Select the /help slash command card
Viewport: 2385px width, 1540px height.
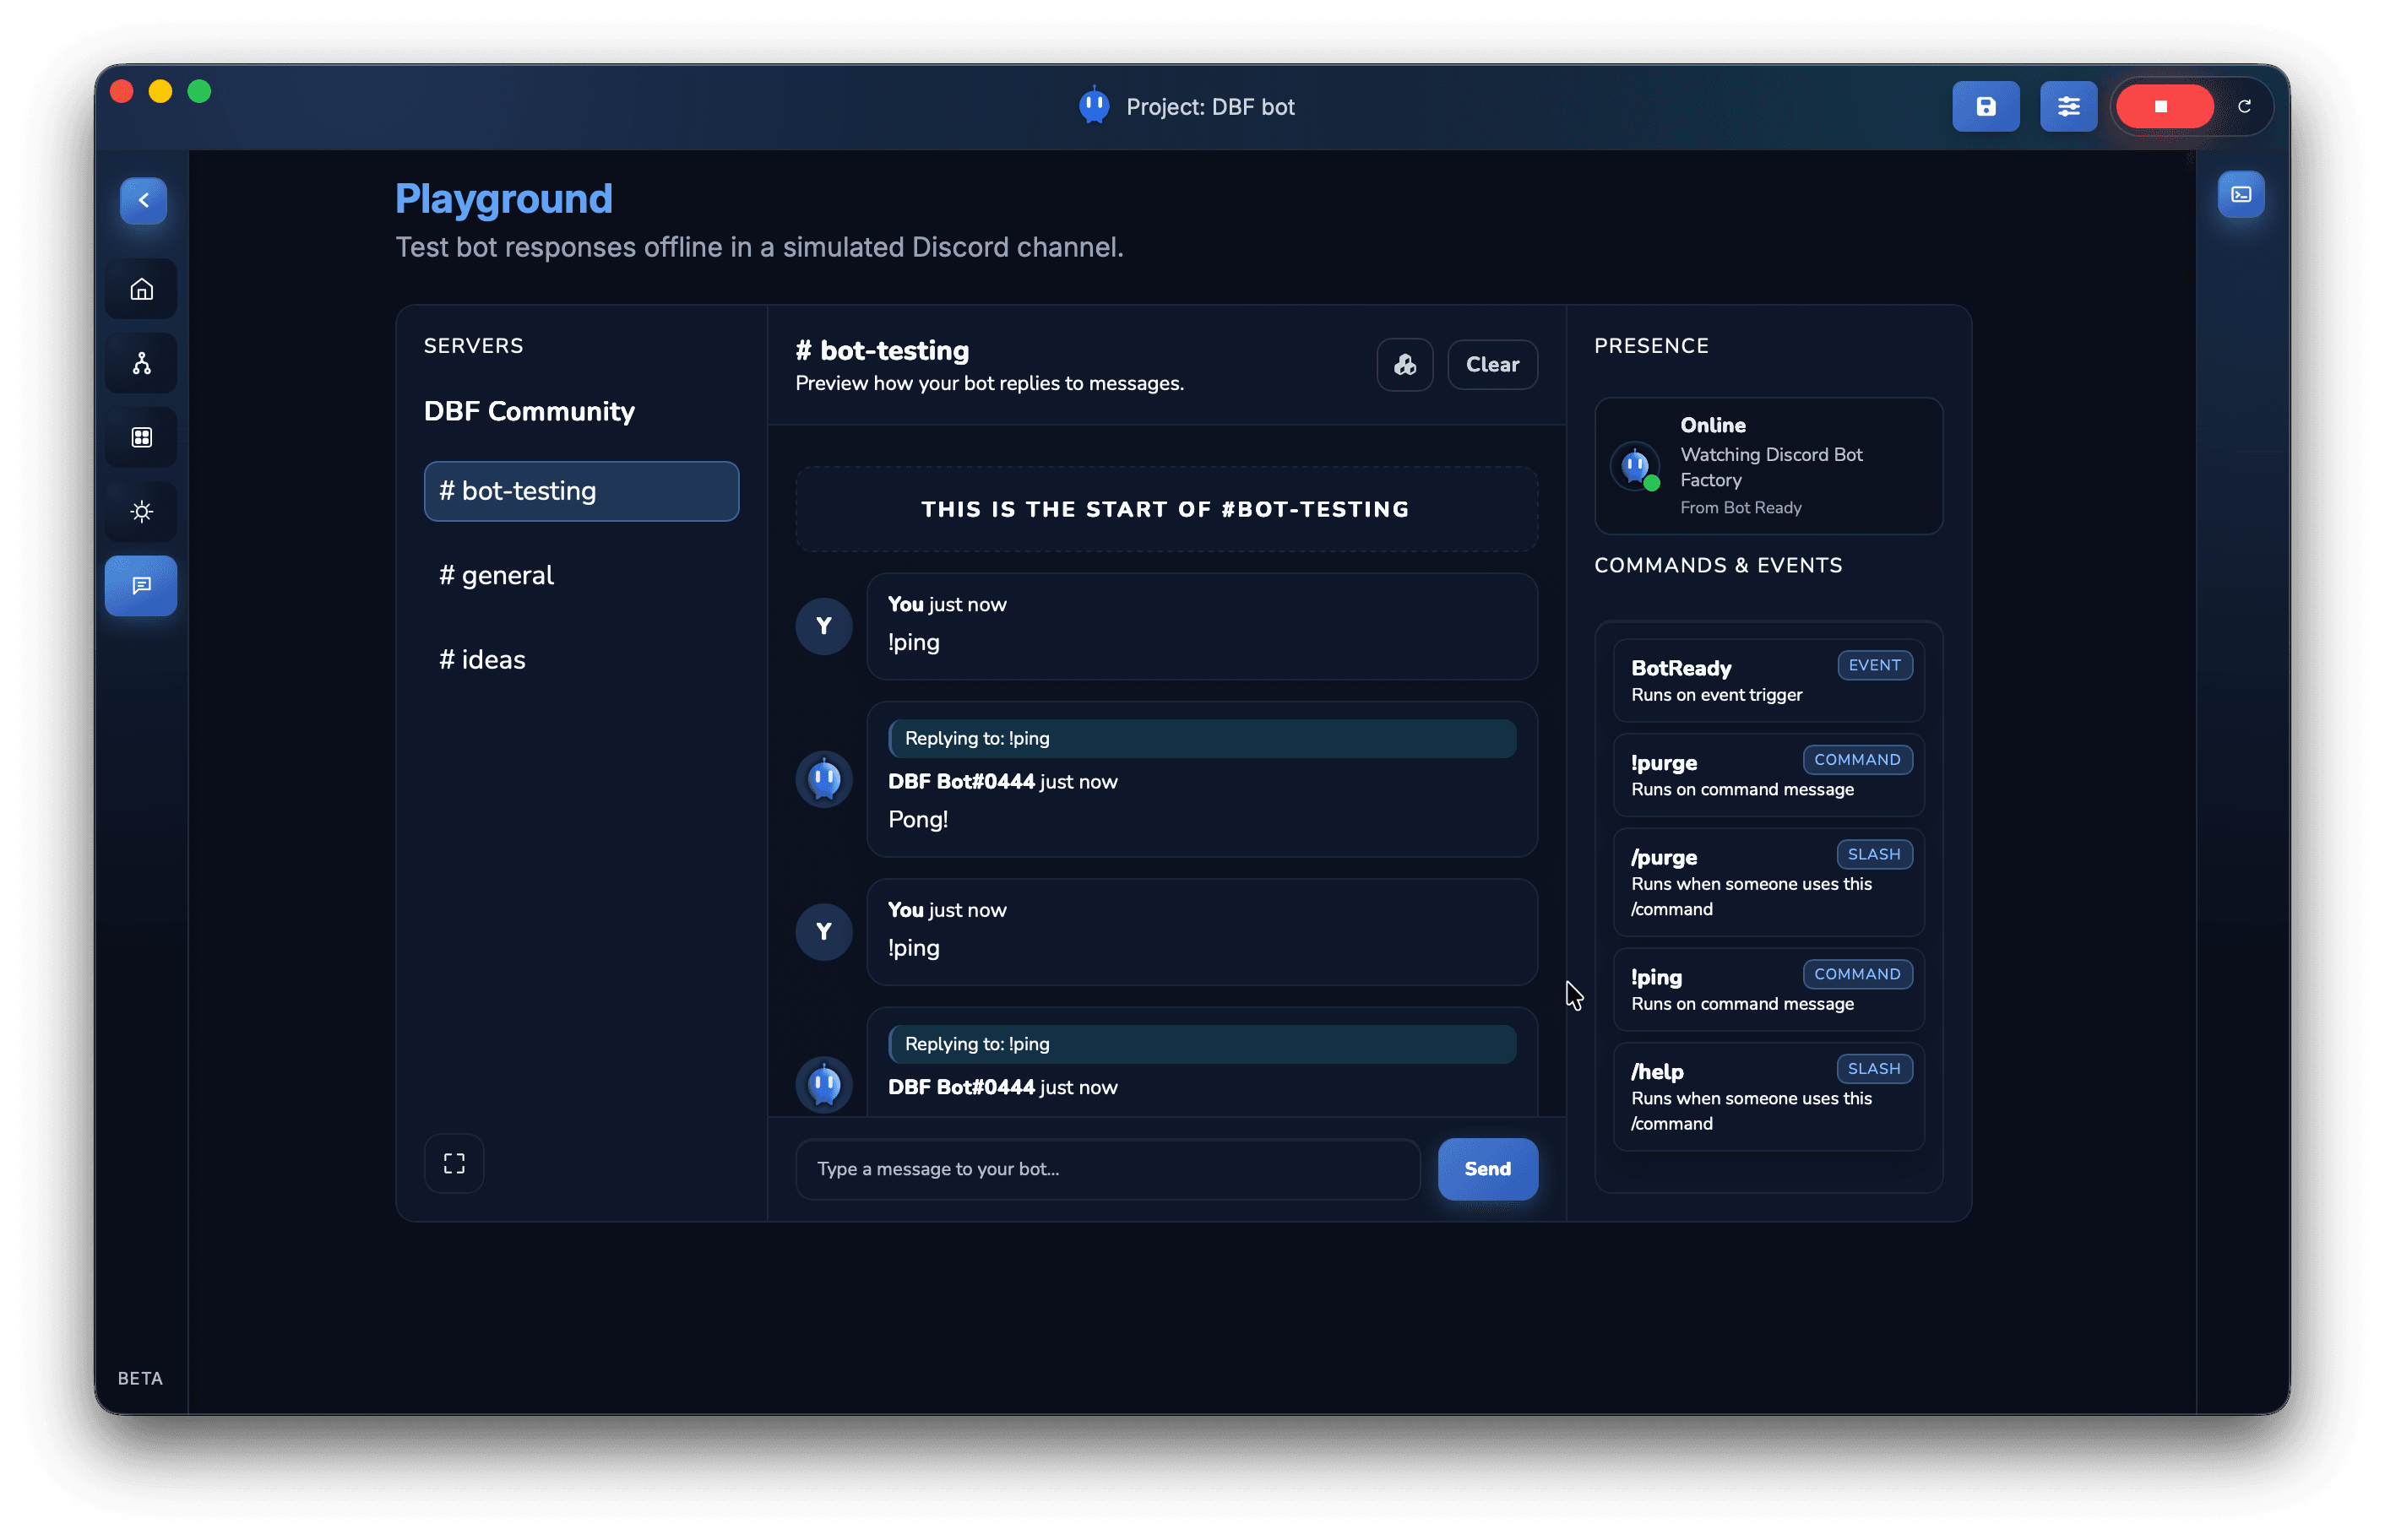click(1766, 1096)
